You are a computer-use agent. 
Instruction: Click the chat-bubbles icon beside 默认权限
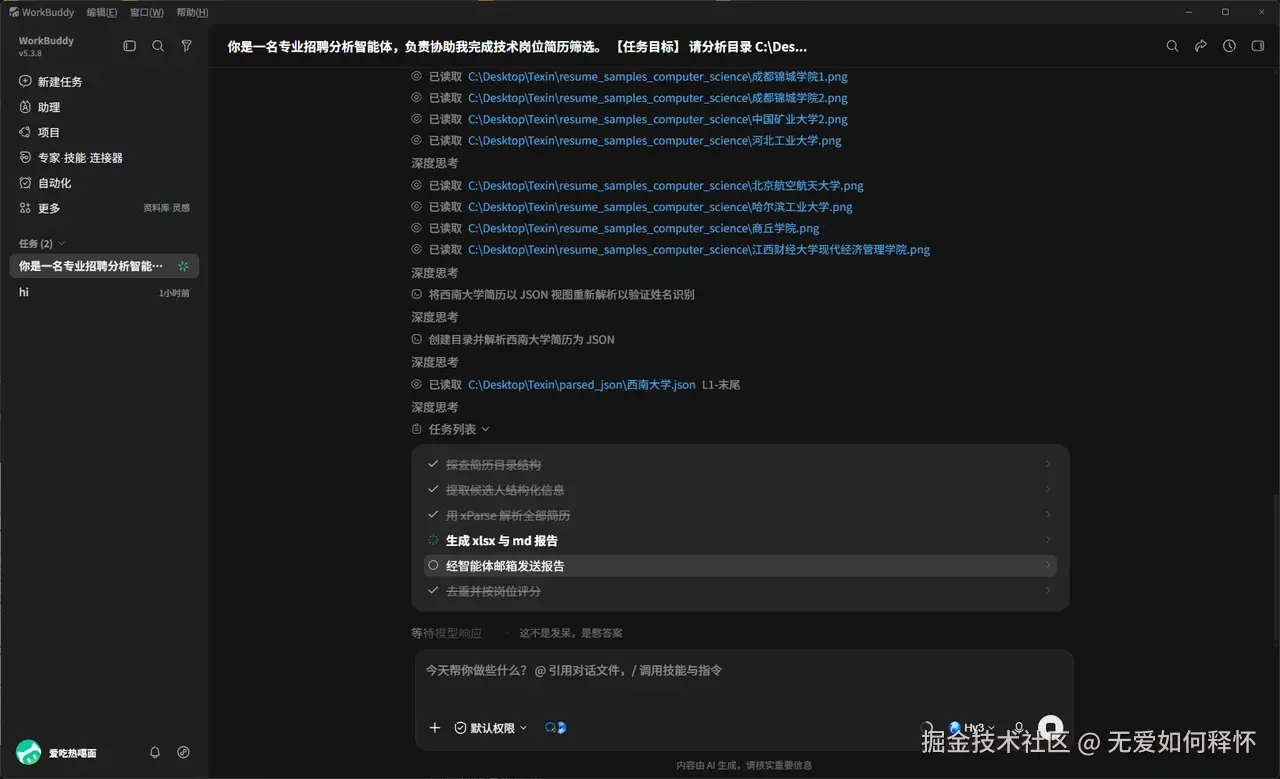click(x=556, y=728)
